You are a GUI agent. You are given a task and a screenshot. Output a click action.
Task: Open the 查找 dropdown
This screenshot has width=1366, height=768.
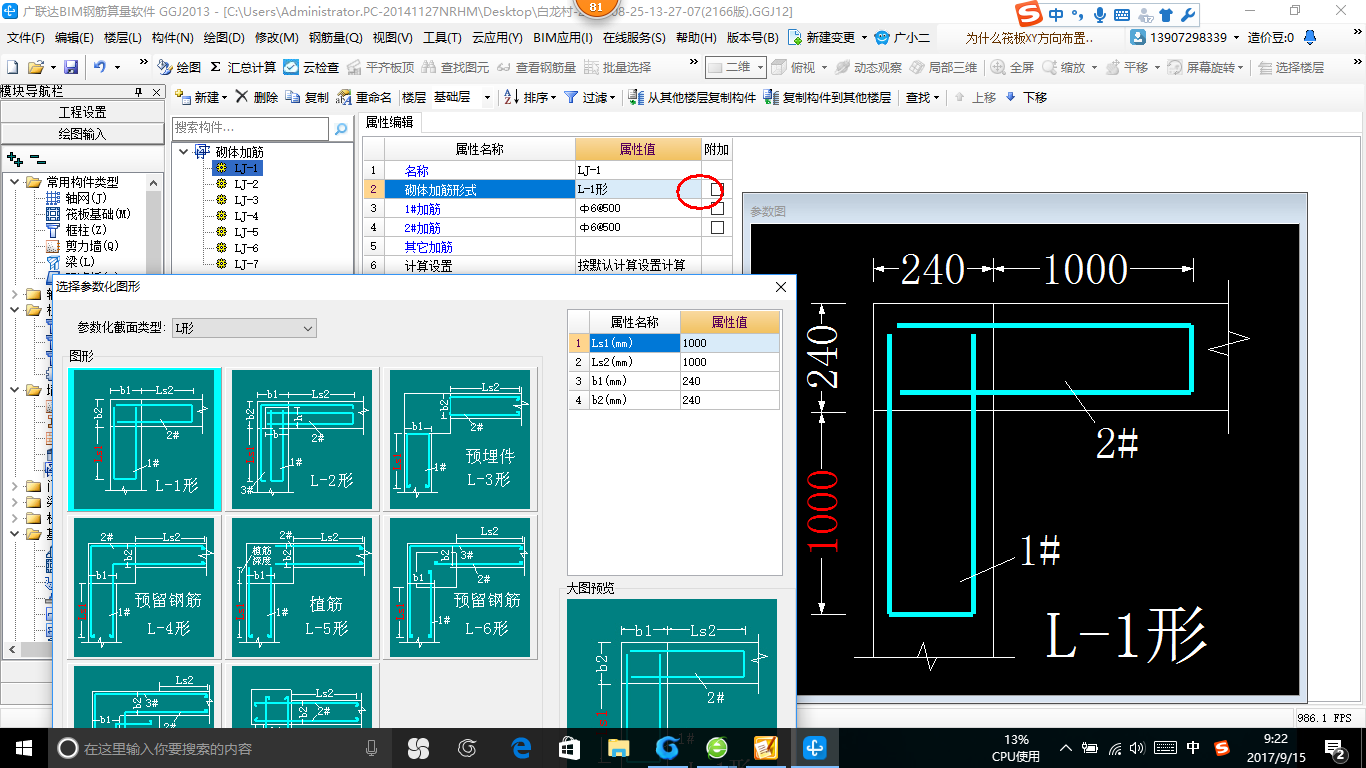pos(936,97)
